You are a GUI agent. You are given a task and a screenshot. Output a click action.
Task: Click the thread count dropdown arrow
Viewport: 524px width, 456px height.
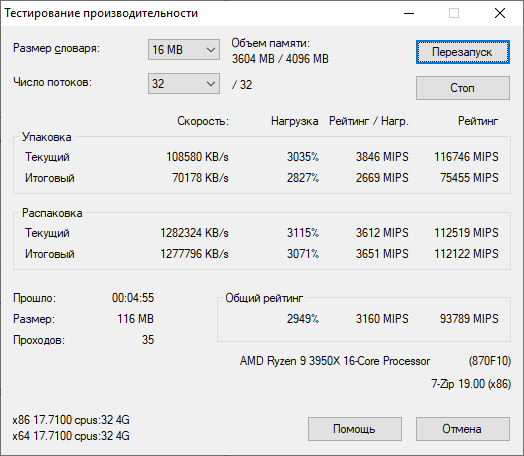(x=211, y=84)
